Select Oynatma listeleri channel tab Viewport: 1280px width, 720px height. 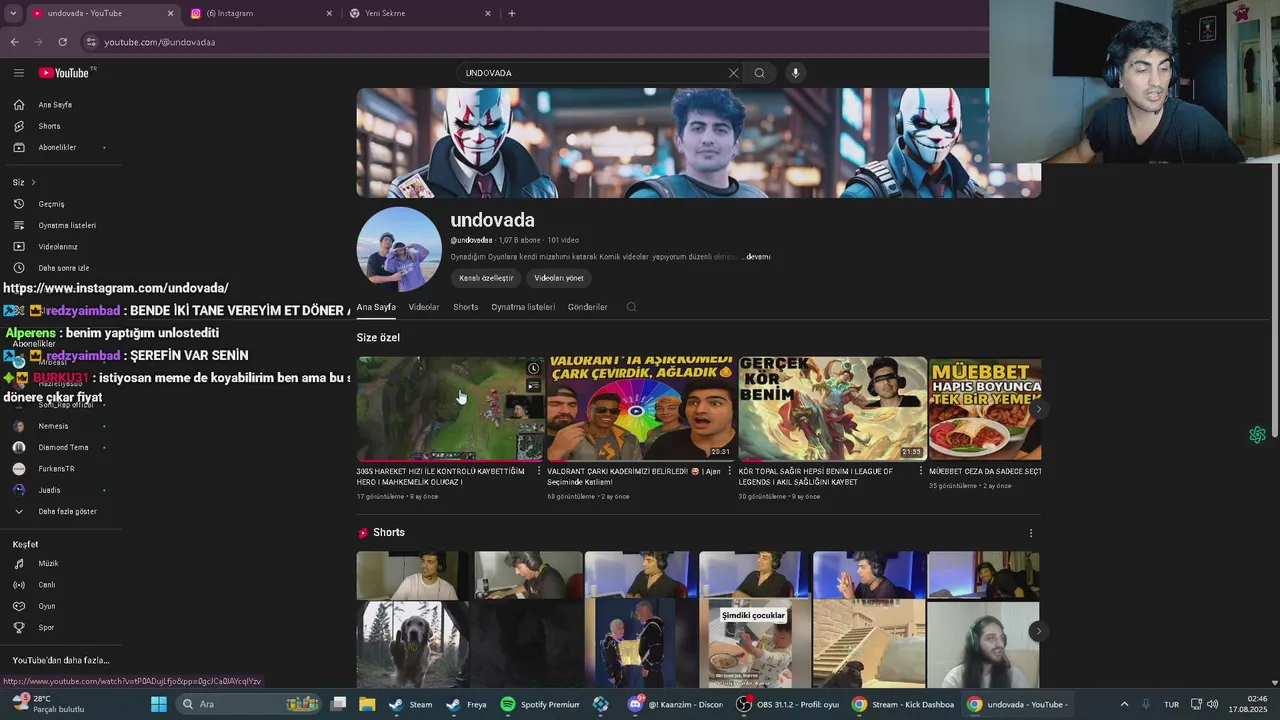523,307
